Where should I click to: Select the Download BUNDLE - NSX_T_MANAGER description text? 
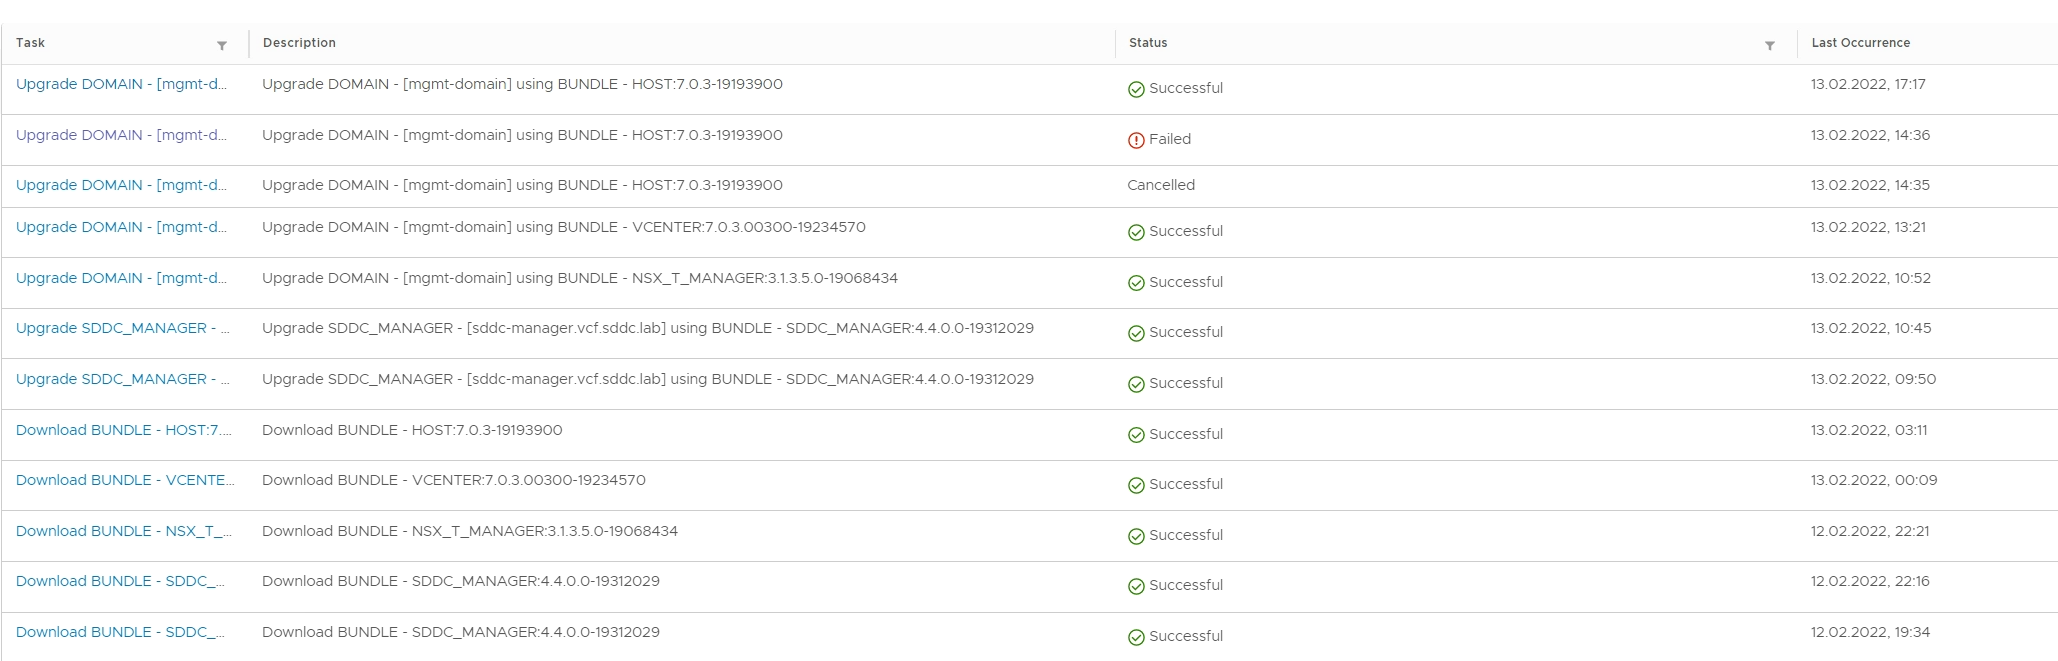470,531
